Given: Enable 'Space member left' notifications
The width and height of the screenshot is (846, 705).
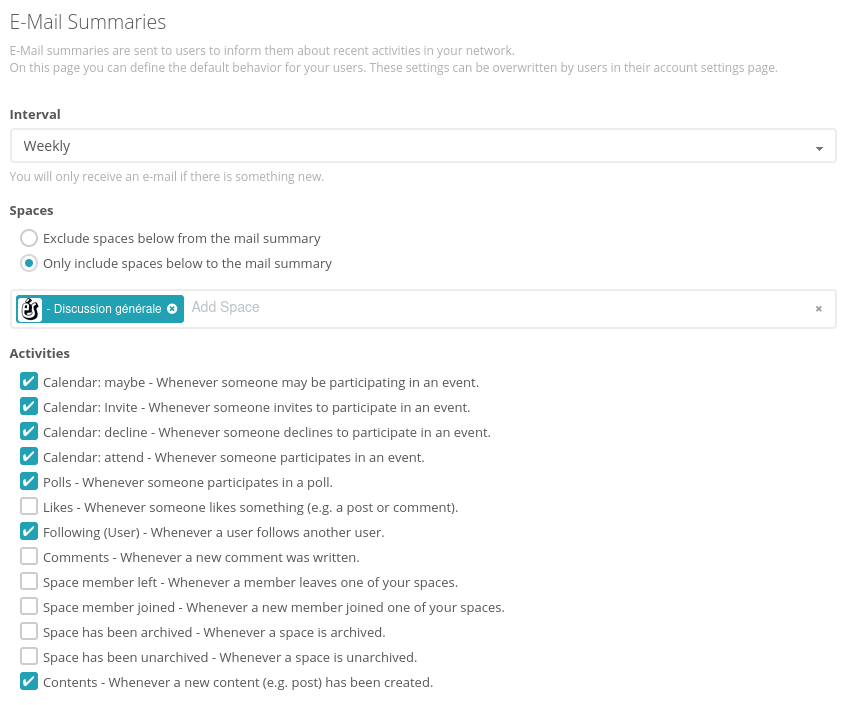Looking at the screenshot, I should pos(29,581).
